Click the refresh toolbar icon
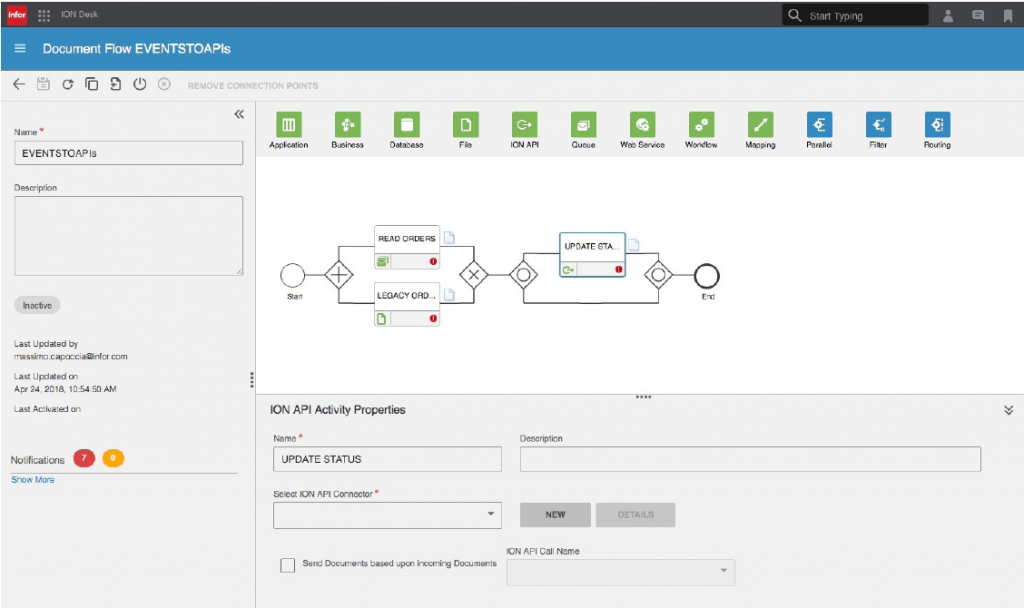1024x608 pixels. click(67, 84)
